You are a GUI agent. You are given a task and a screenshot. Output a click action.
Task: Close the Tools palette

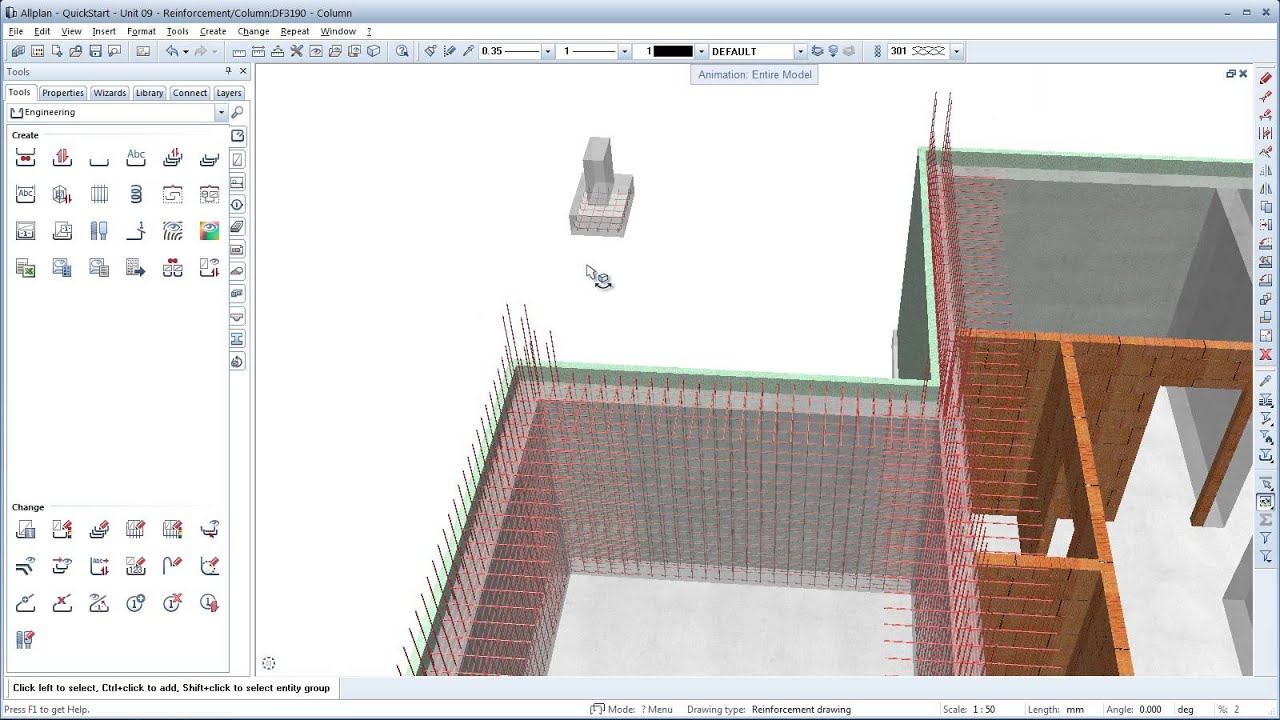click(242, 71)
